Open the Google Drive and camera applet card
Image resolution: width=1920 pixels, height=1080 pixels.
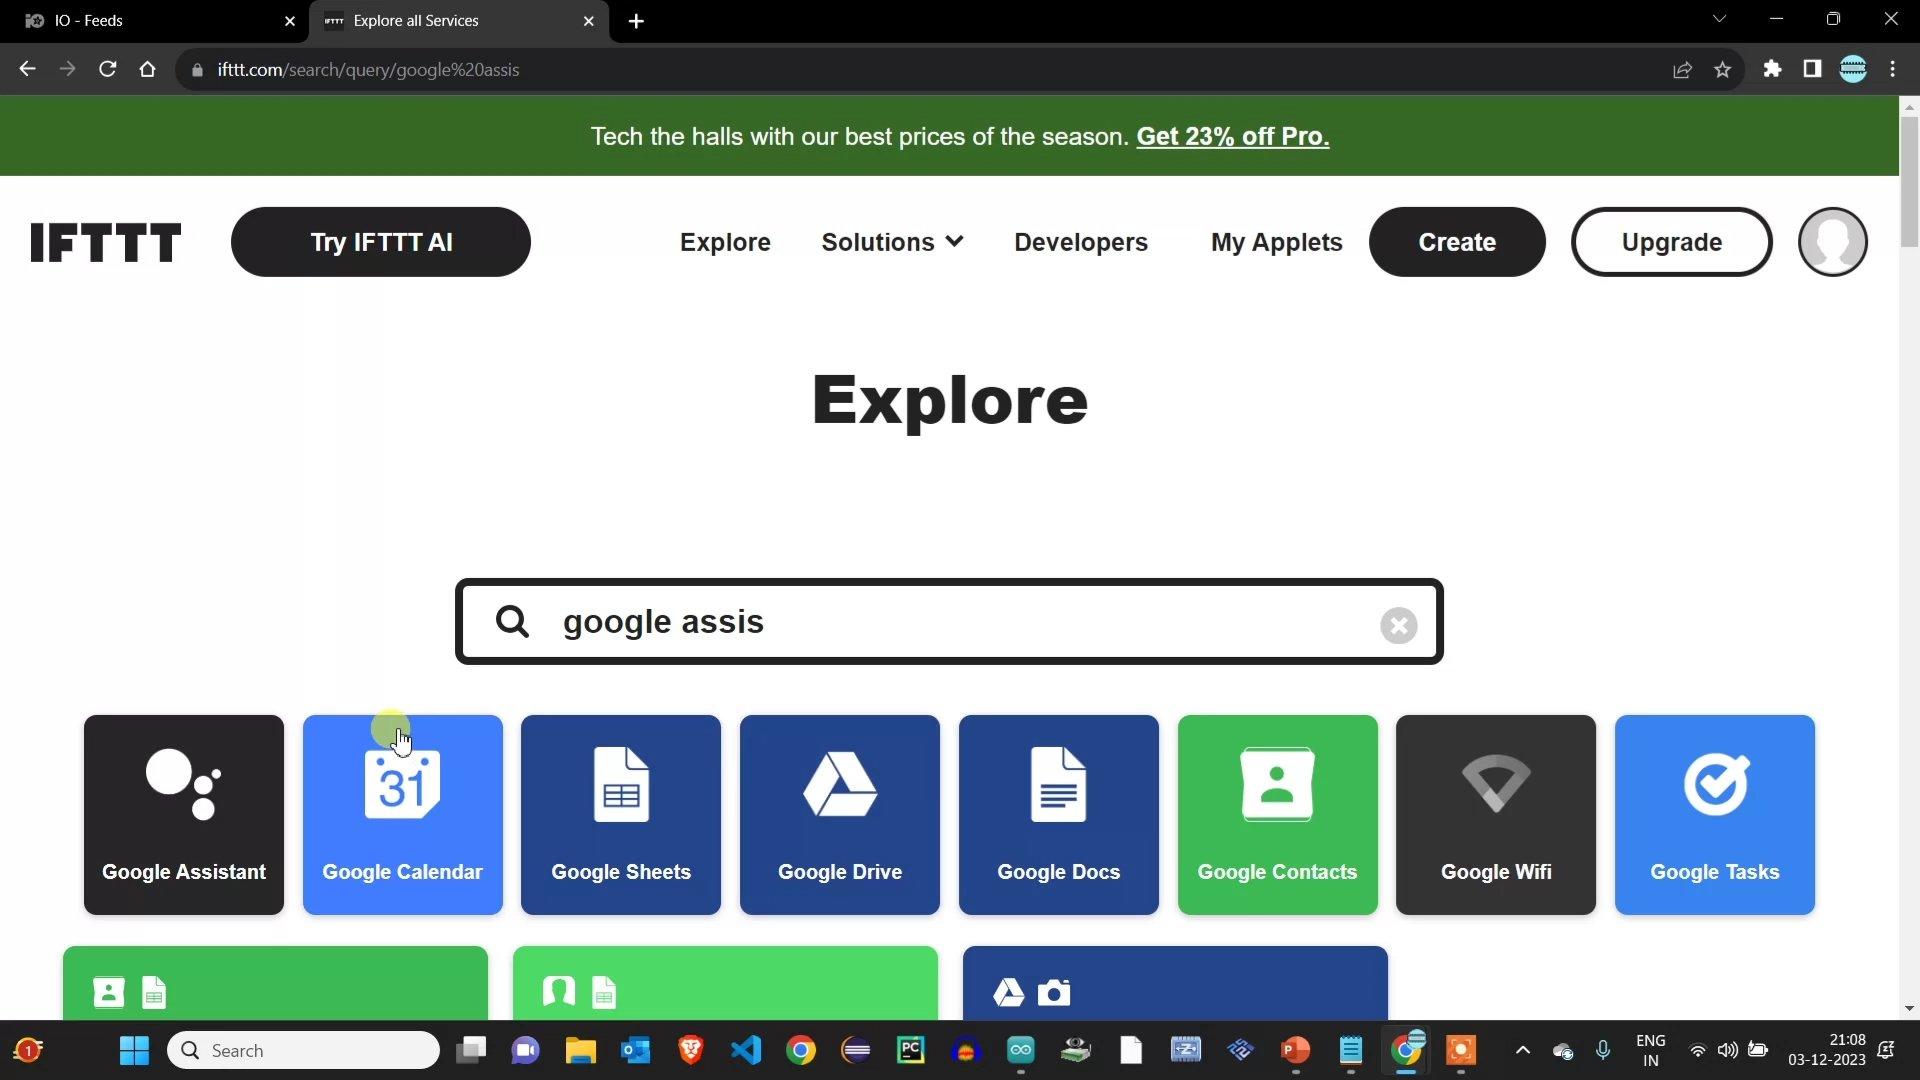pos(1175,983)
